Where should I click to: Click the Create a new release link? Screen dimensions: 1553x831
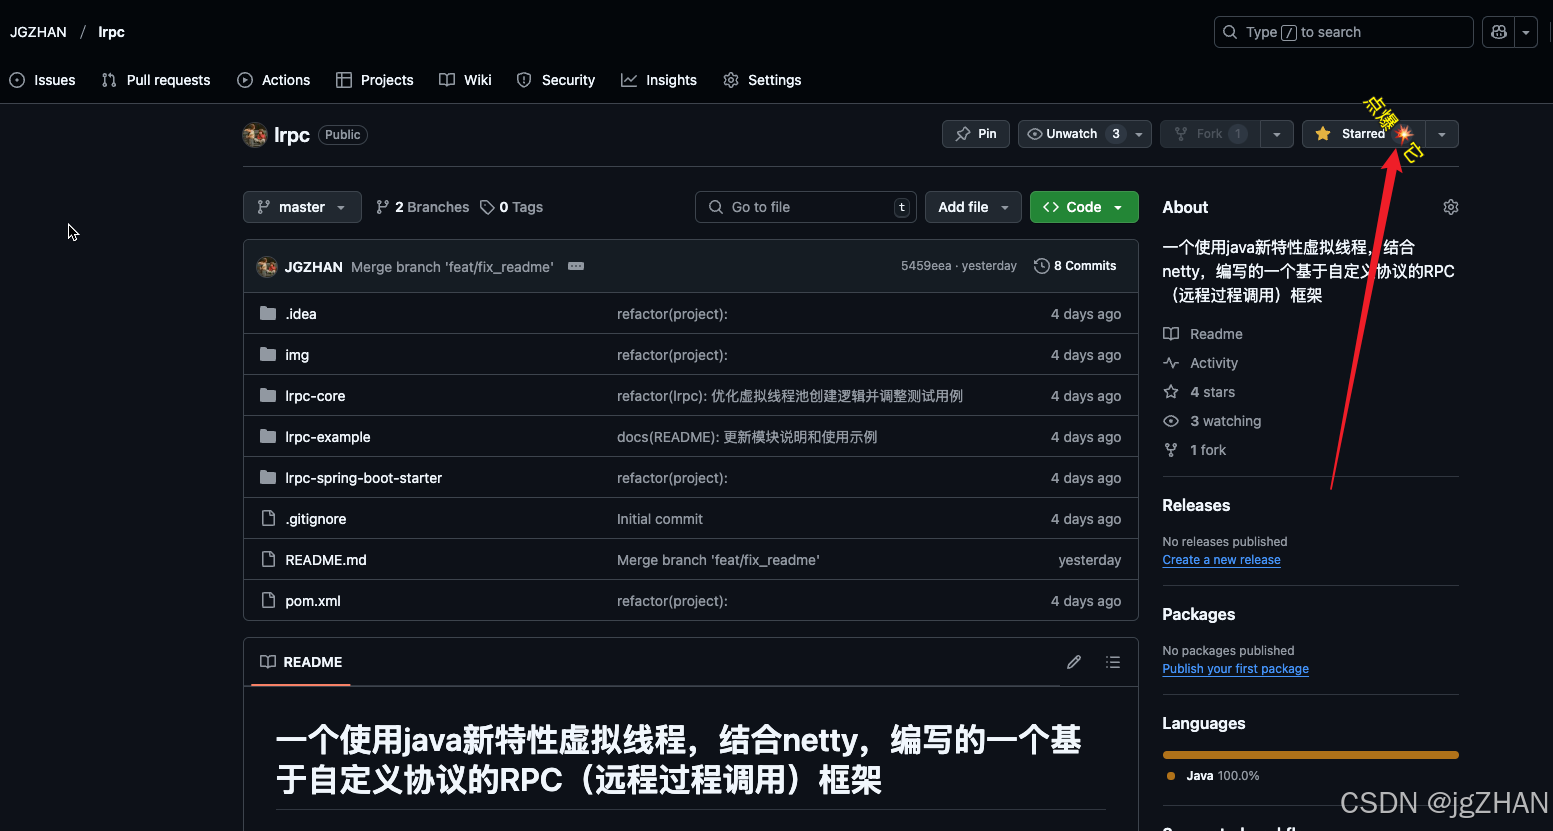pyautogui.click(x=1221, y=560)
